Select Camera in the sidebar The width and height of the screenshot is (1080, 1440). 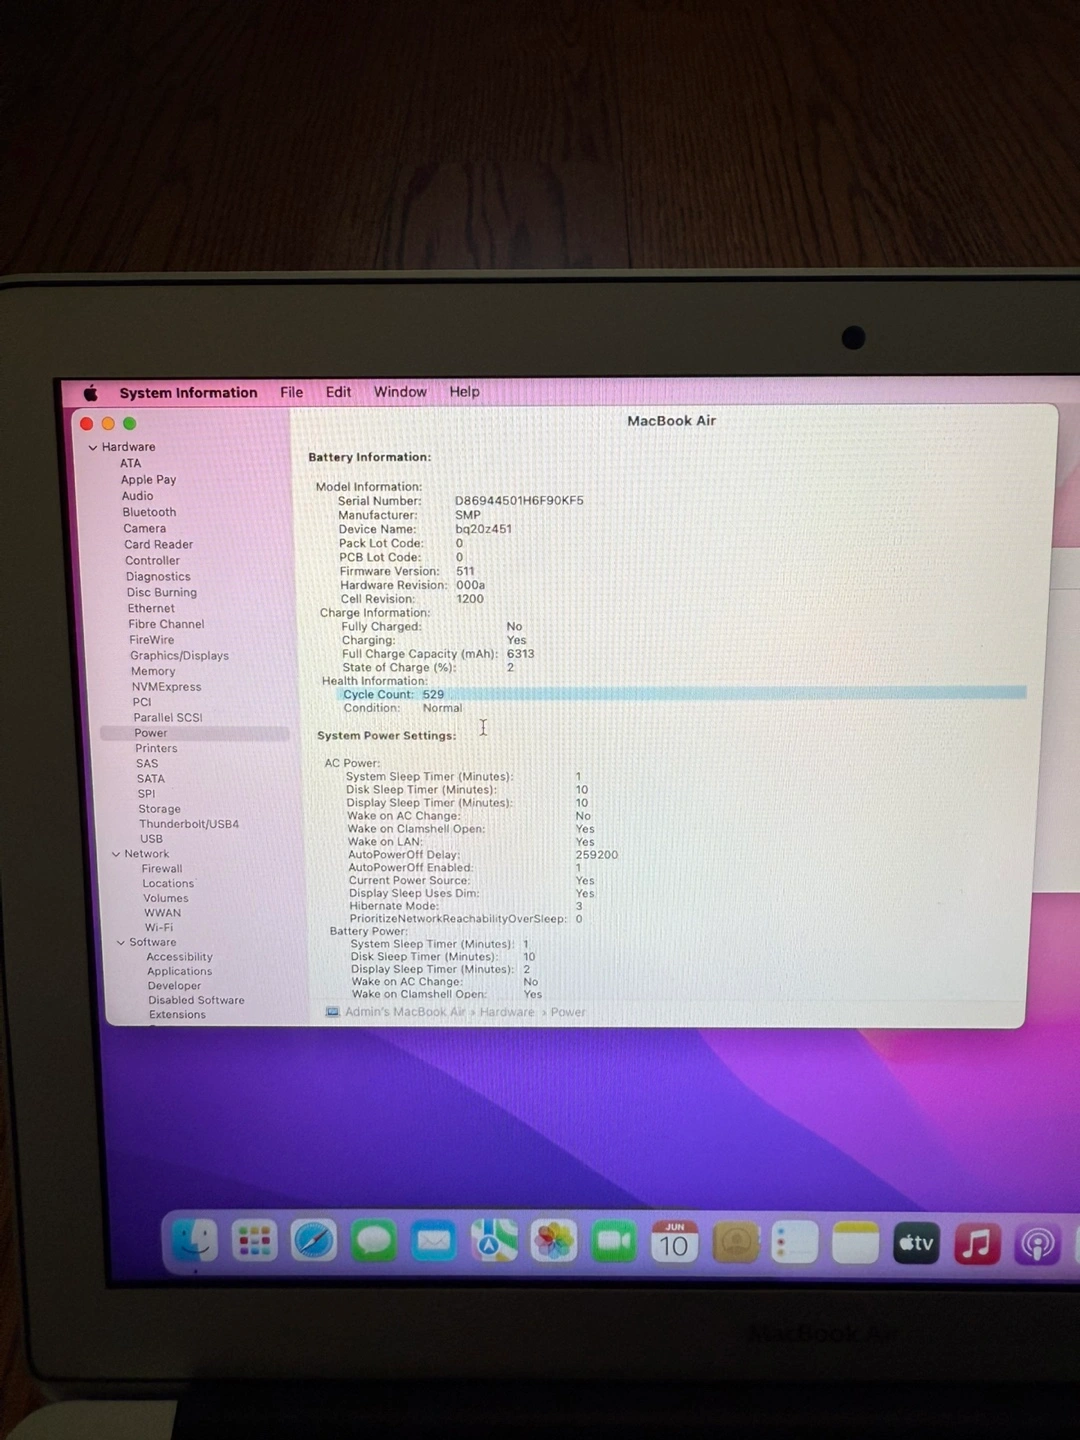145,528
